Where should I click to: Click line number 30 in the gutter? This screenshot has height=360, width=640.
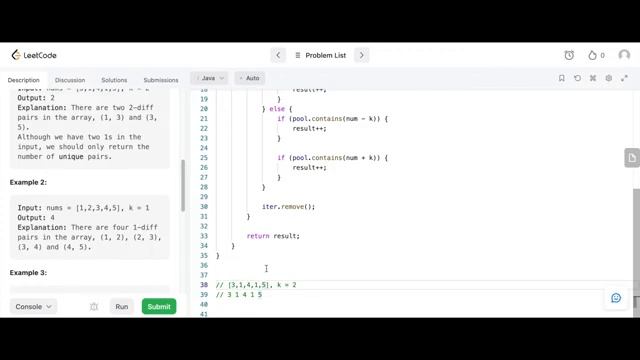pyautogui.click(x=204, y=207)
